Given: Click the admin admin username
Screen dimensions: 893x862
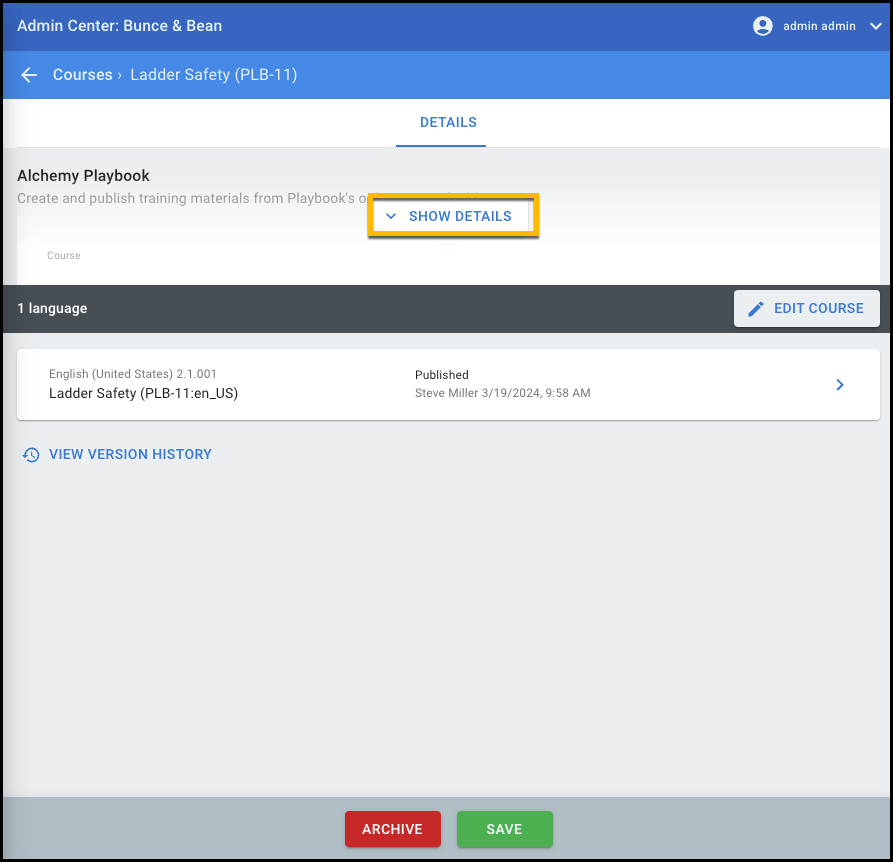Looking at the screenshot, I should pos(819,26).
